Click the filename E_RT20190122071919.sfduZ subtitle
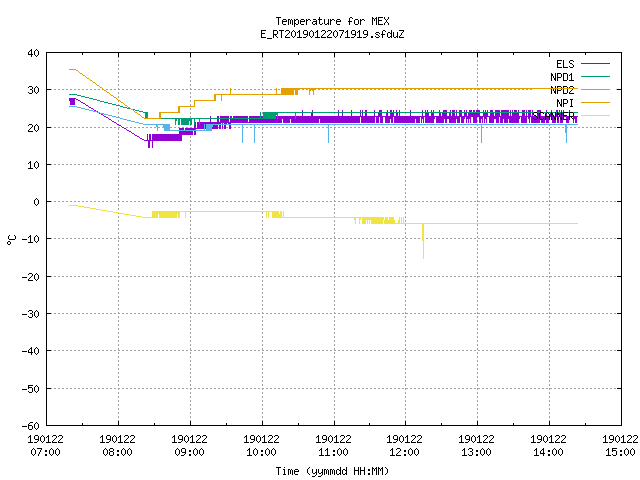This screenshot has width=640, height=480. coord(332,34)
